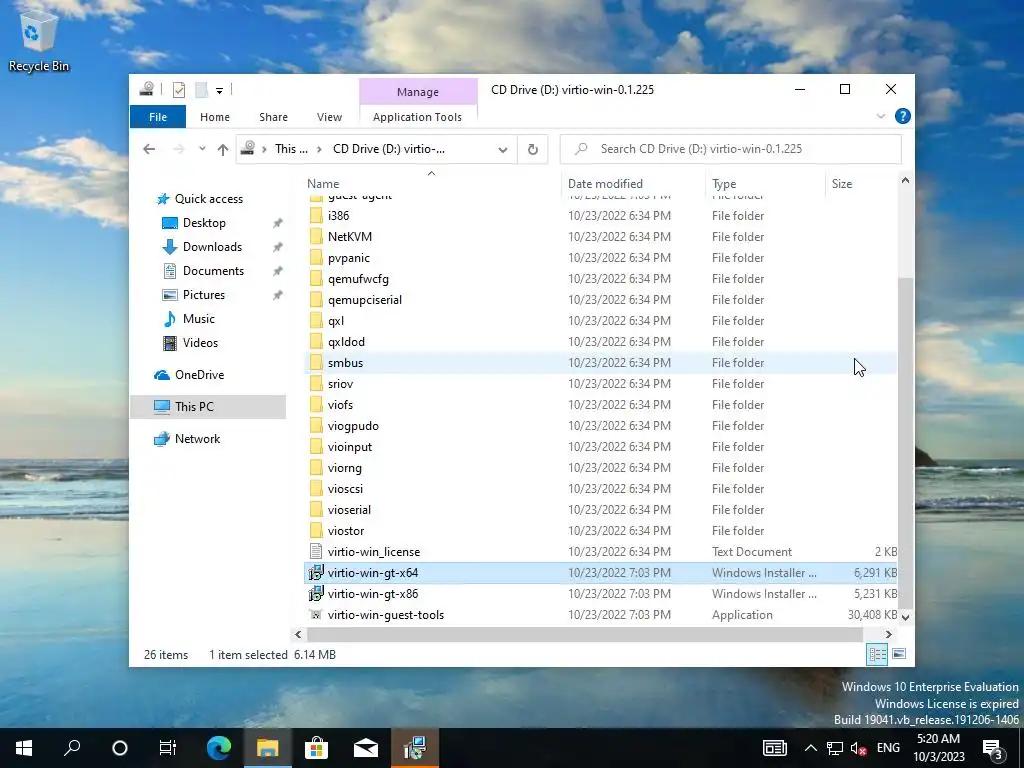Click the address bar history dropdown
The width and height of the screenshot is (1024, 768).
coord(503,150)
